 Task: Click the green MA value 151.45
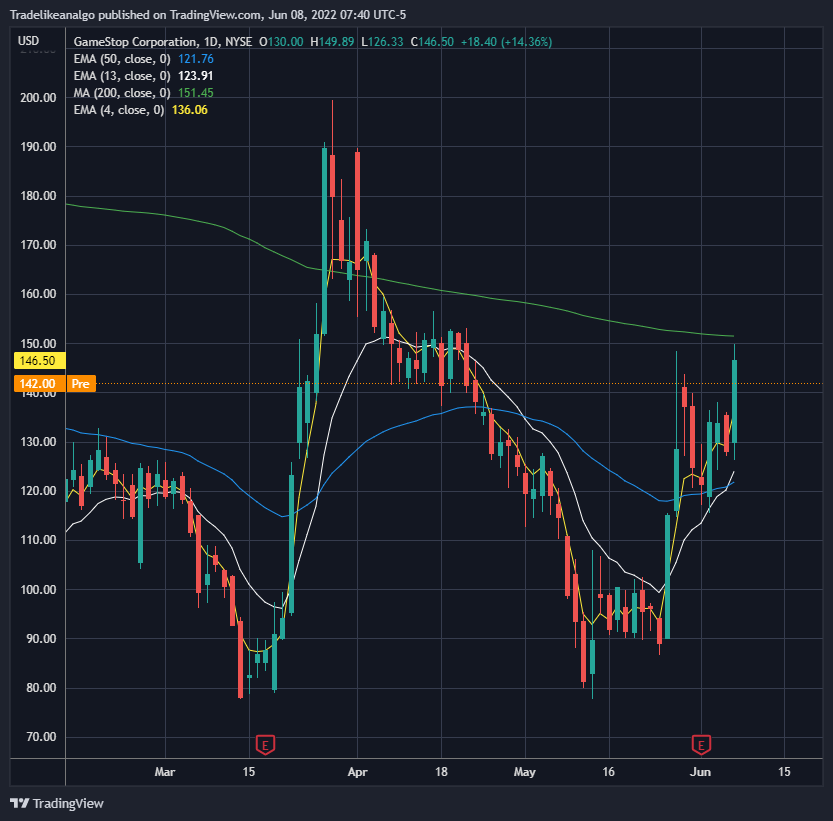pos(196,93)
